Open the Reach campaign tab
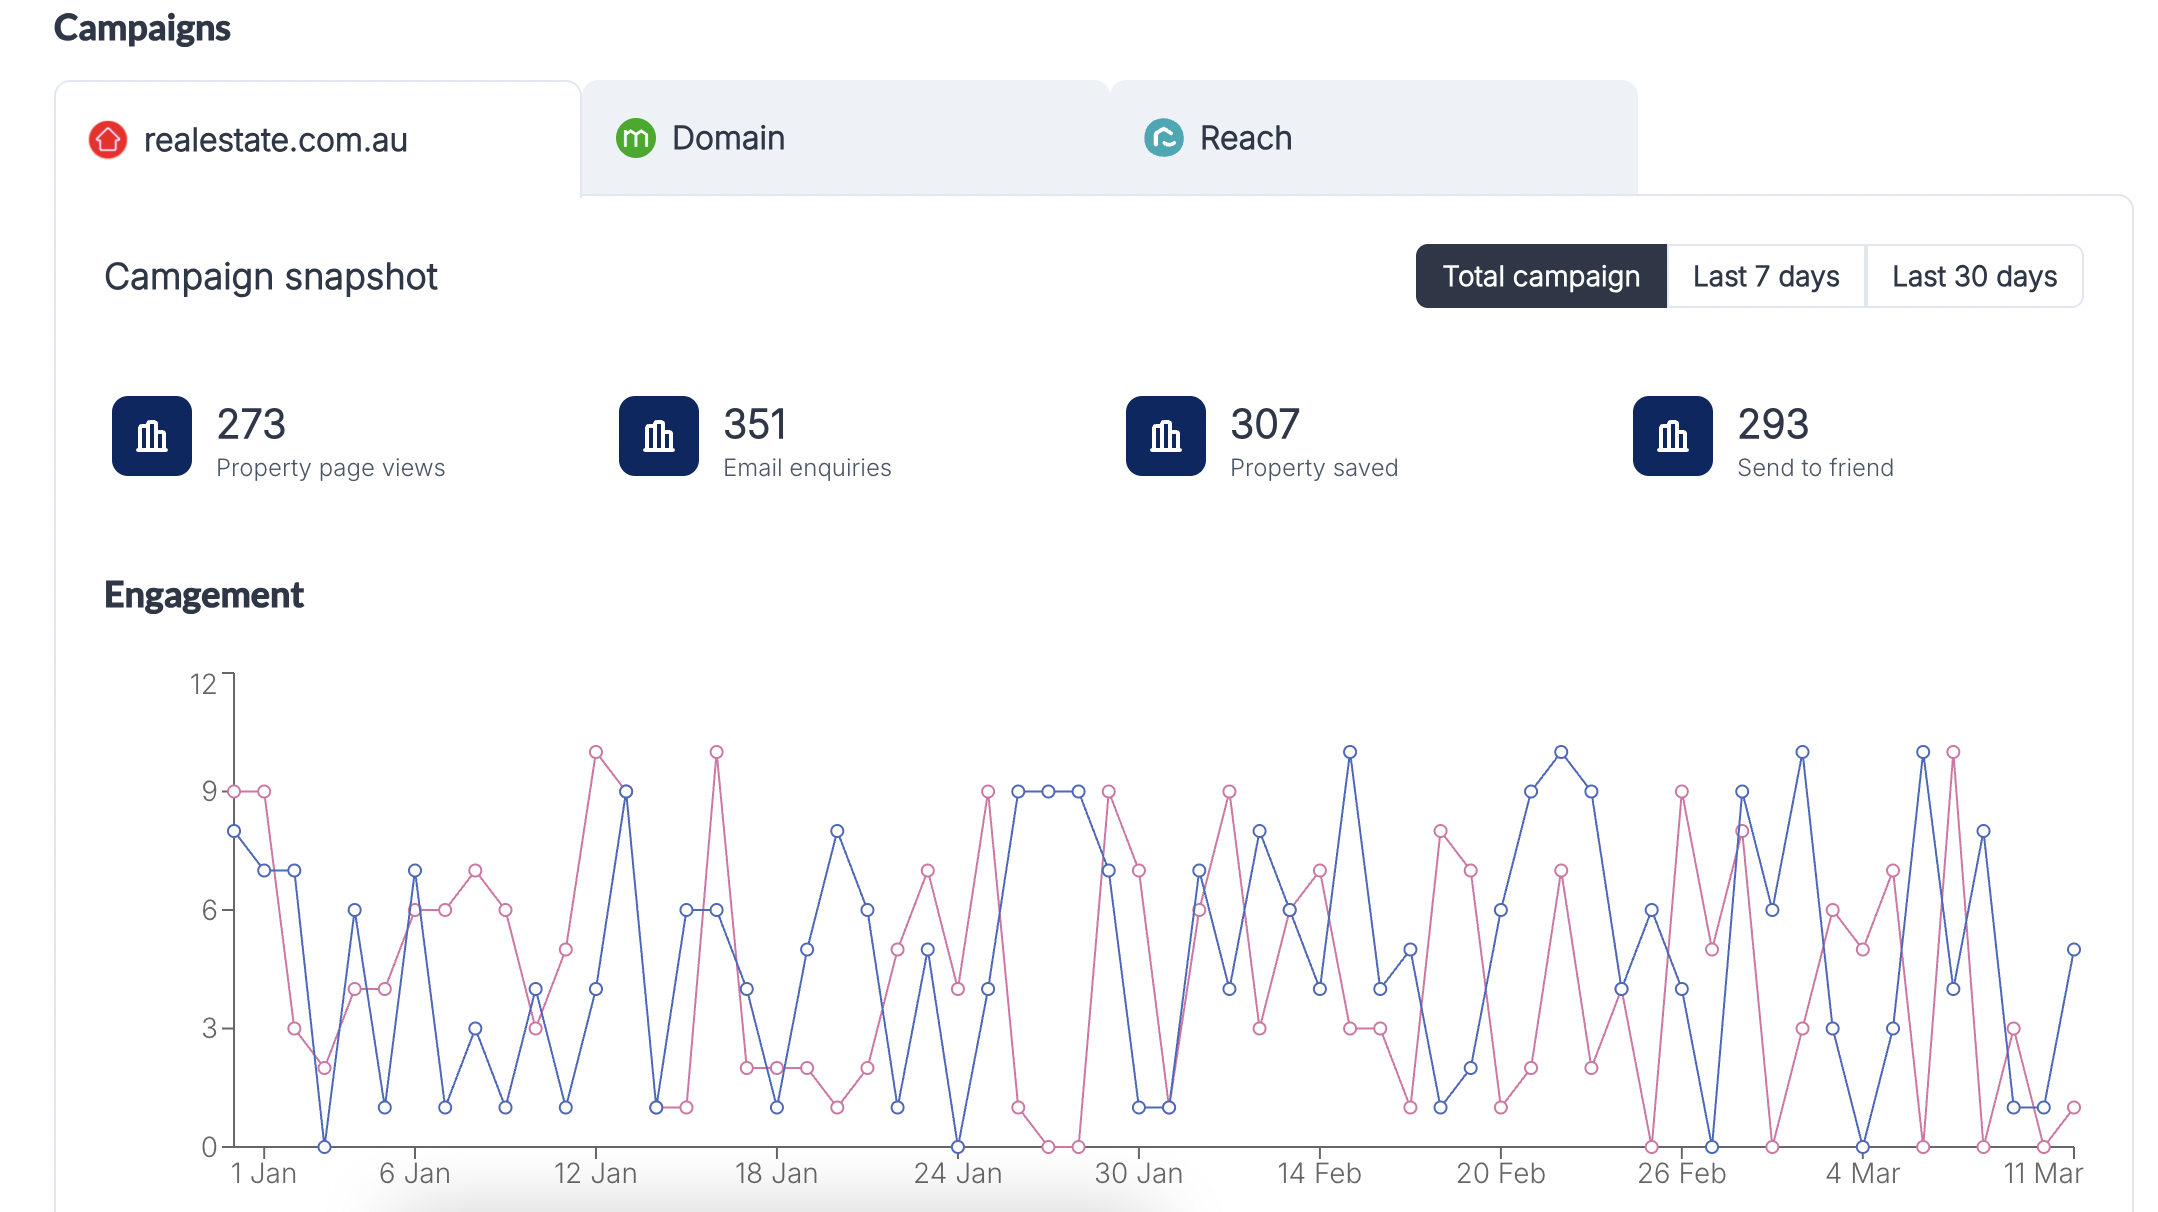The image size is (2158, 1212). tap(1374, 138)
